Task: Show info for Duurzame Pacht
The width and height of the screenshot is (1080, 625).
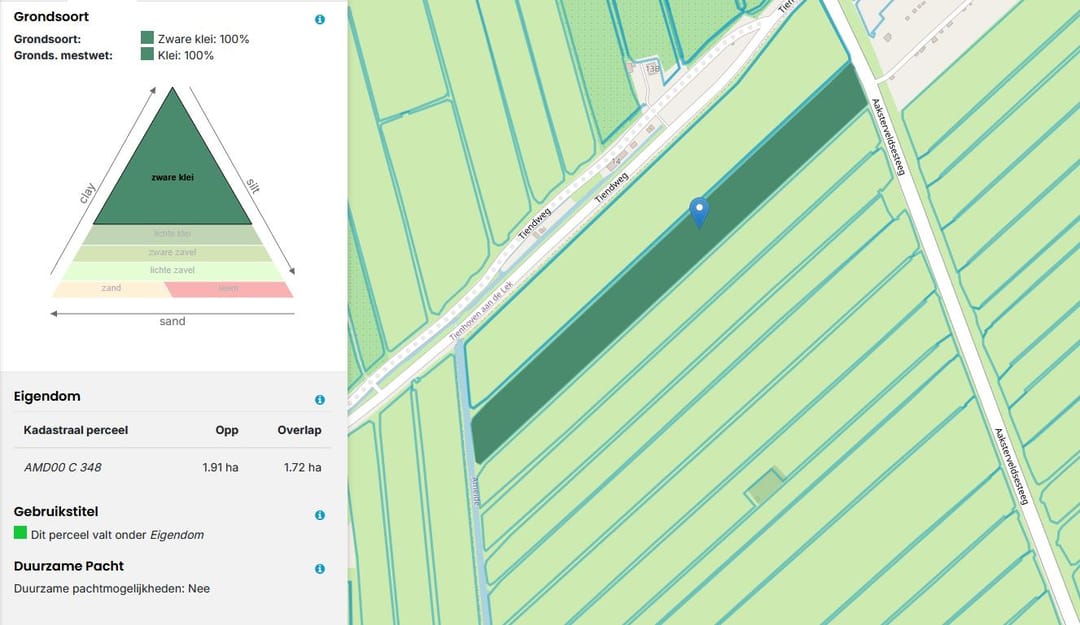Action: 320,569
